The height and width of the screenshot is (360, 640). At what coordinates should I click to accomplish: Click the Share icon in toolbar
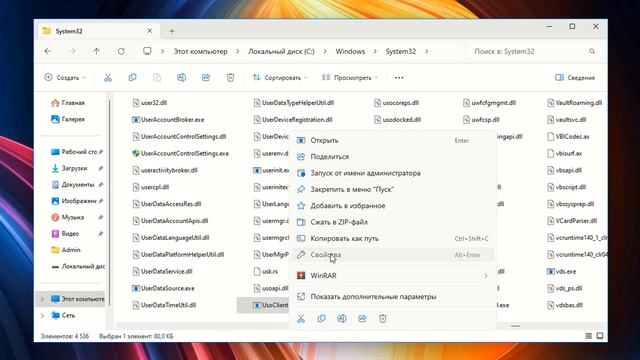(x=206, y=78)
